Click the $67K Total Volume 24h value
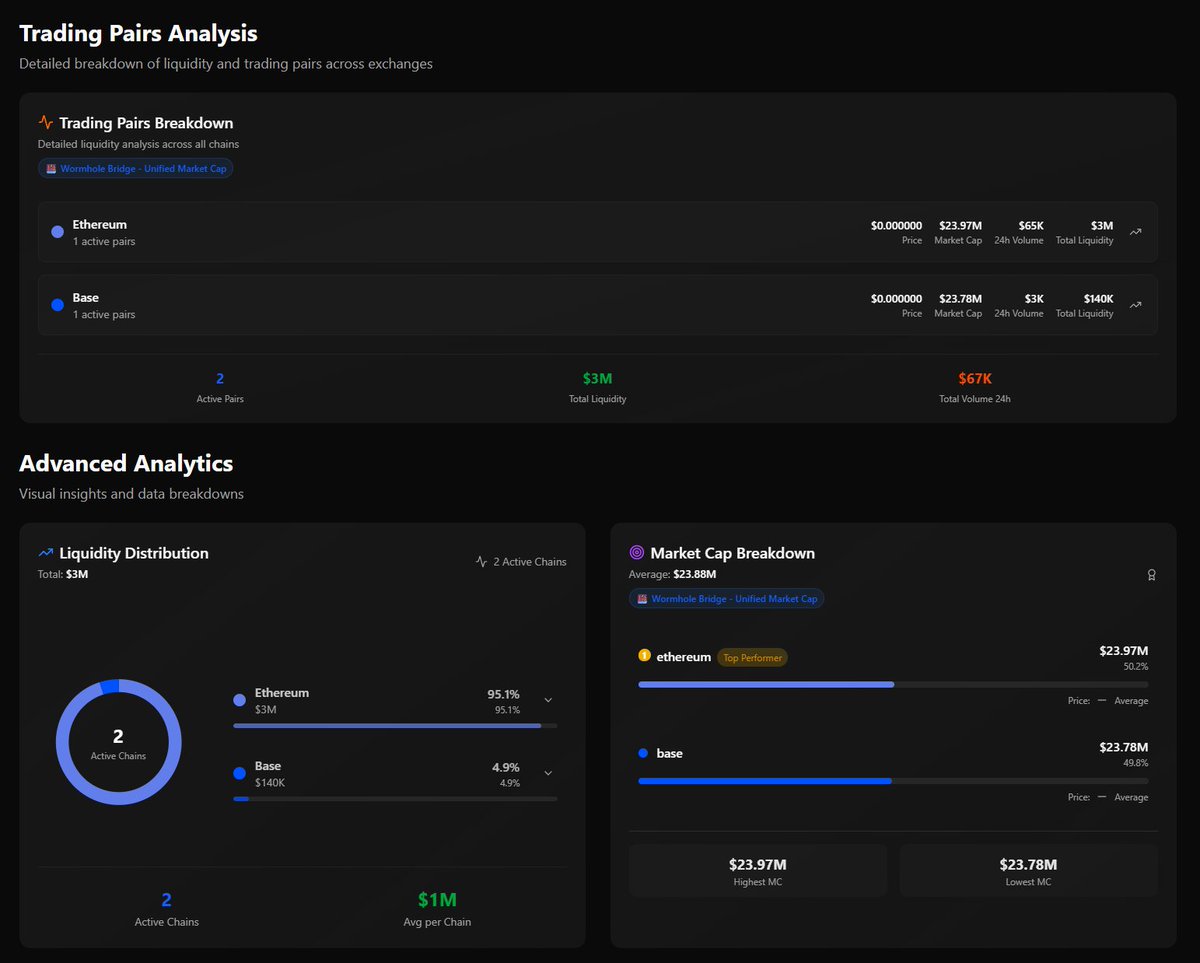1200x963 pixels. (975, 378)
